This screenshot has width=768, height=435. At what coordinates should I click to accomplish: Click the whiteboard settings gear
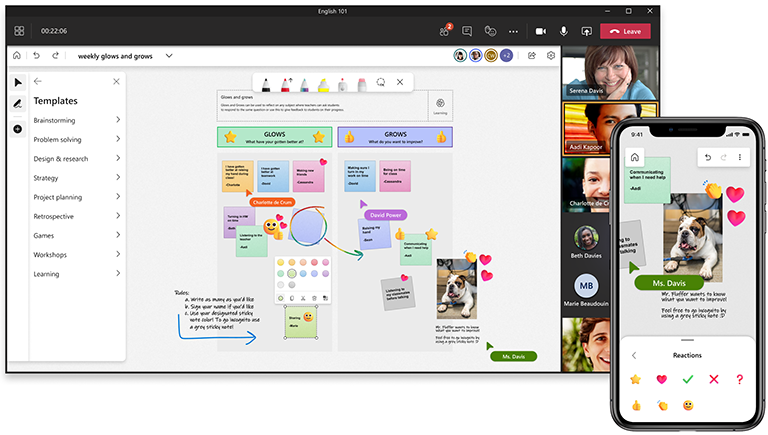tap(551, 56)
